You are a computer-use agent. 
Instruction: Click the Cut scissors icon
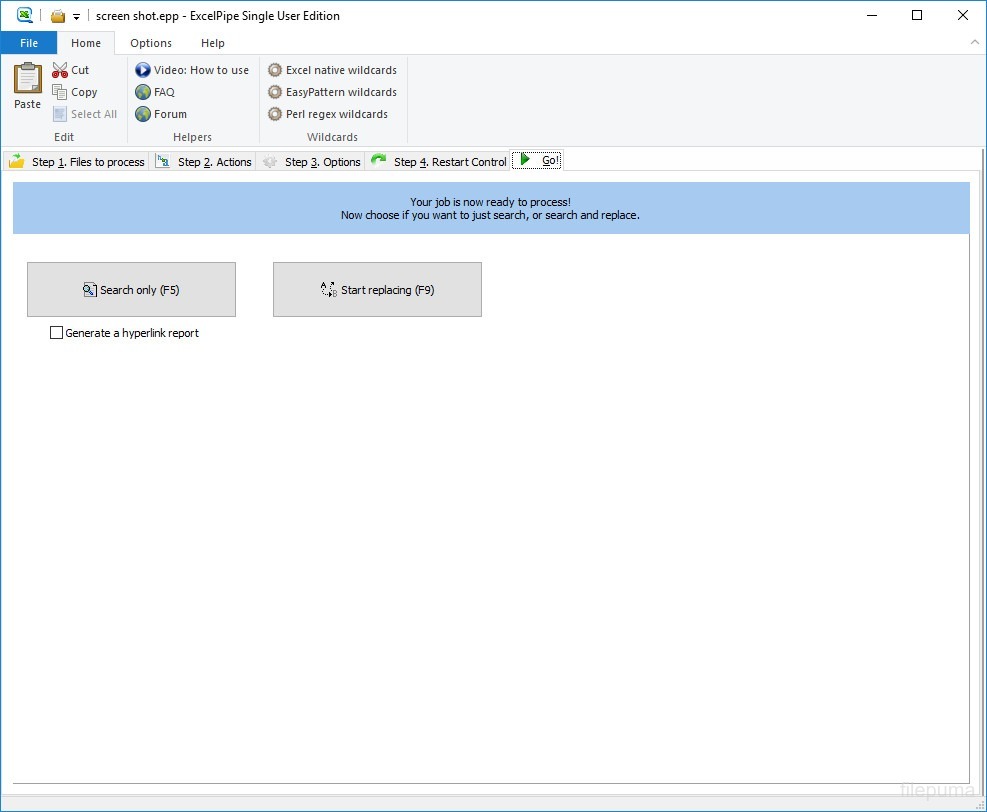click(60, 70)
